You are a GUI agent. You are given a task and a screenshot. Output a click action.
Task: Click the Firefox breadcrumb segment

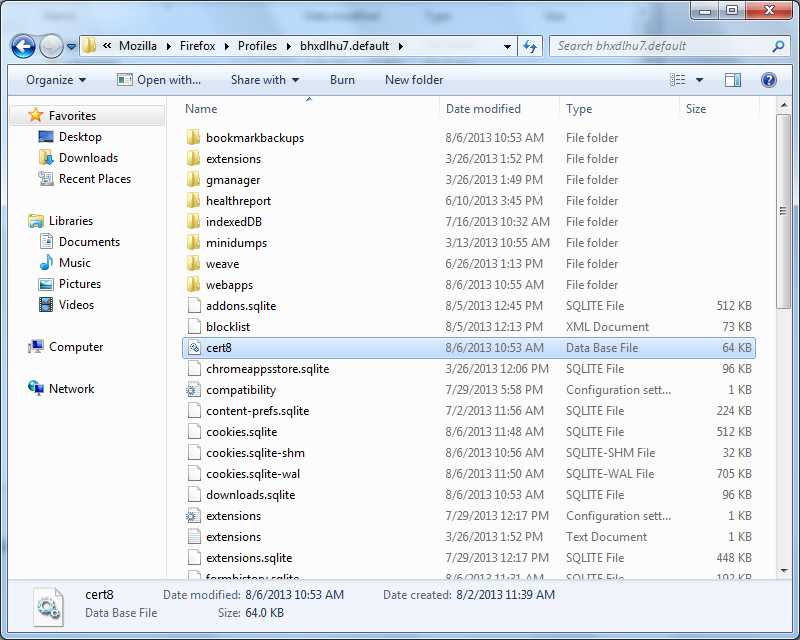coord(197,46)
